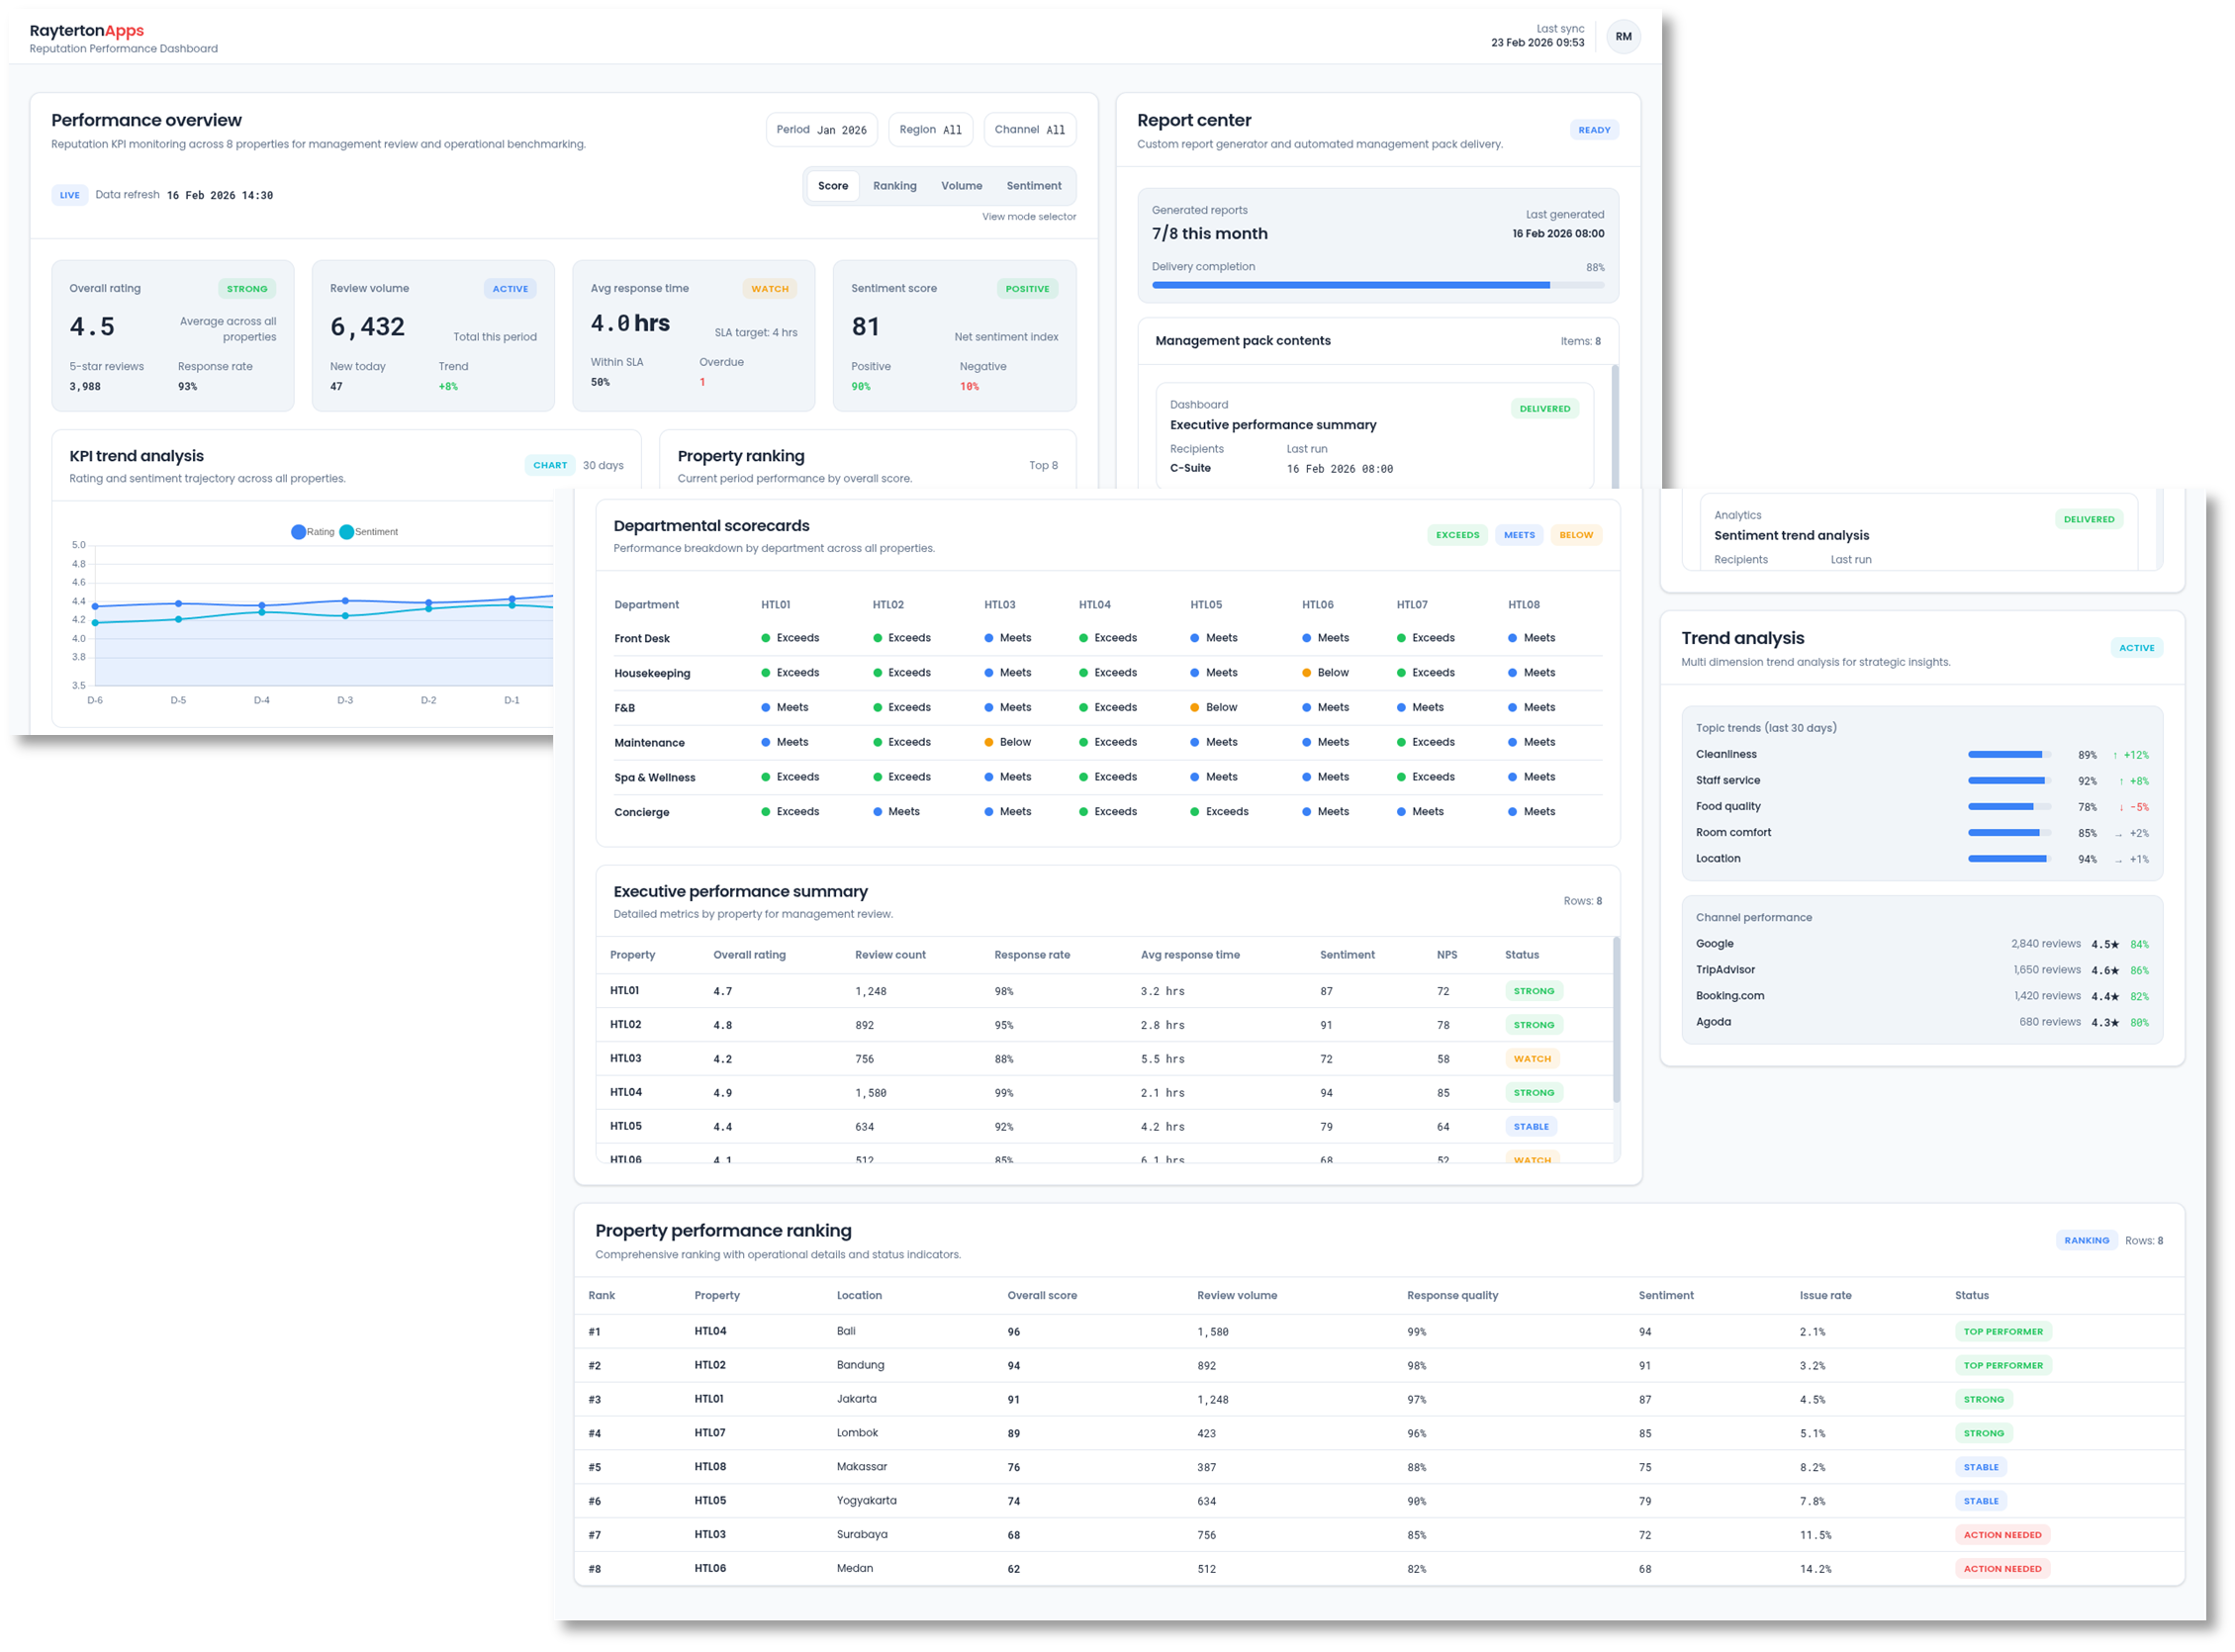
Task: Toggle the EXCEEDS filter chip
Action: pyautogui.click(x=1458, y=535)
